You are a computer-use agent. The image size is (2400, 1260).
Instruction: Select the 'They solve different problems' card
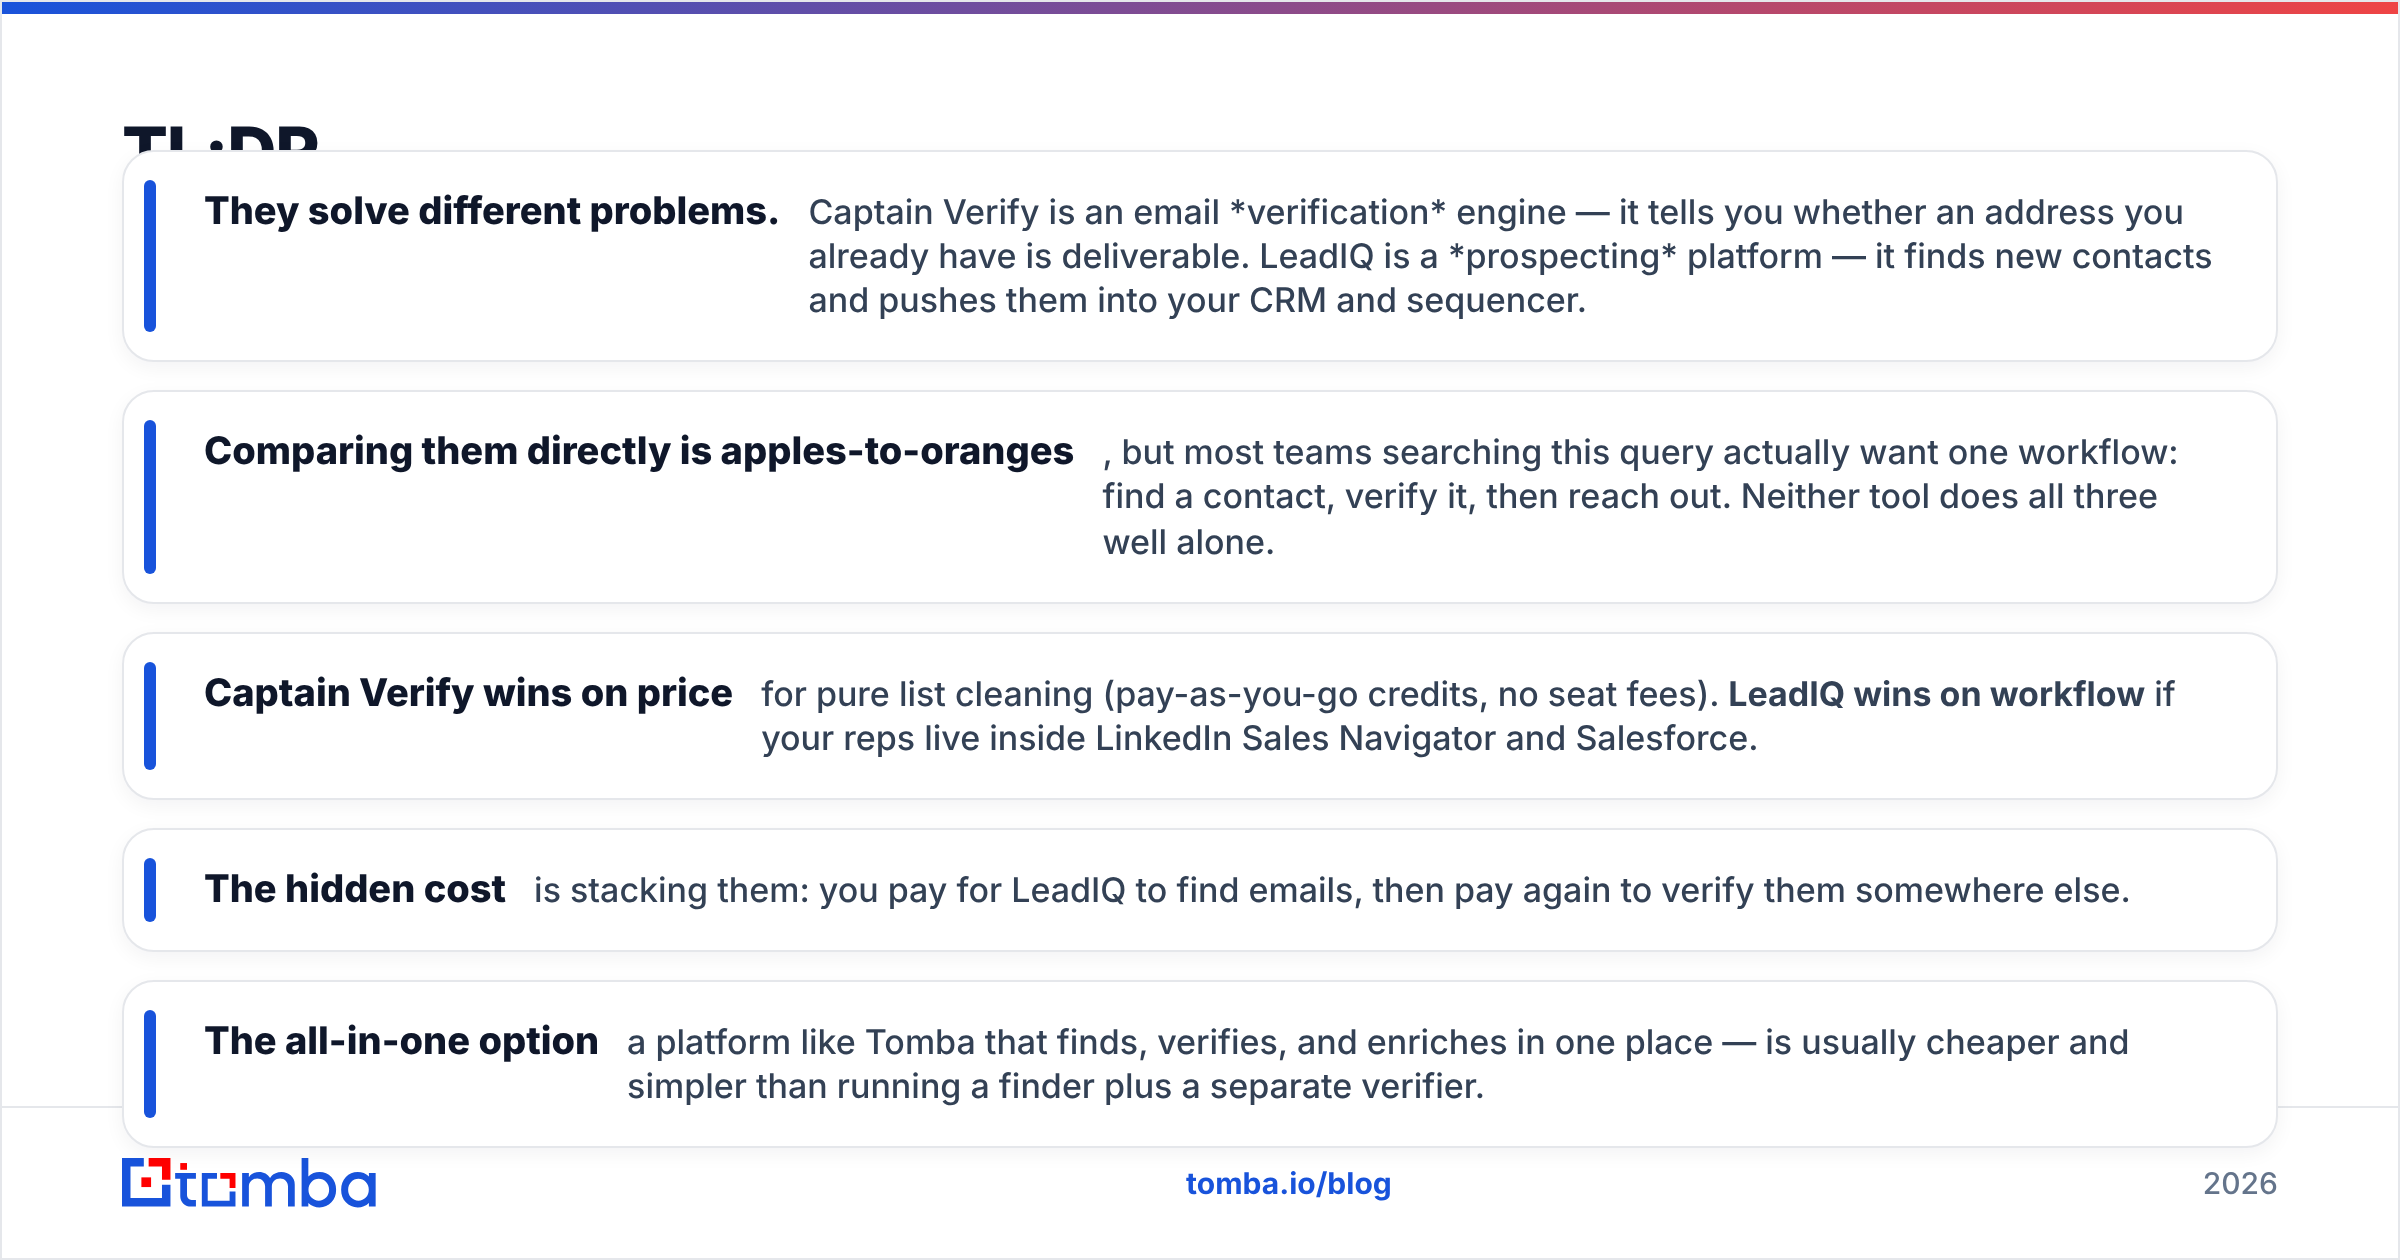point(1200,256)
